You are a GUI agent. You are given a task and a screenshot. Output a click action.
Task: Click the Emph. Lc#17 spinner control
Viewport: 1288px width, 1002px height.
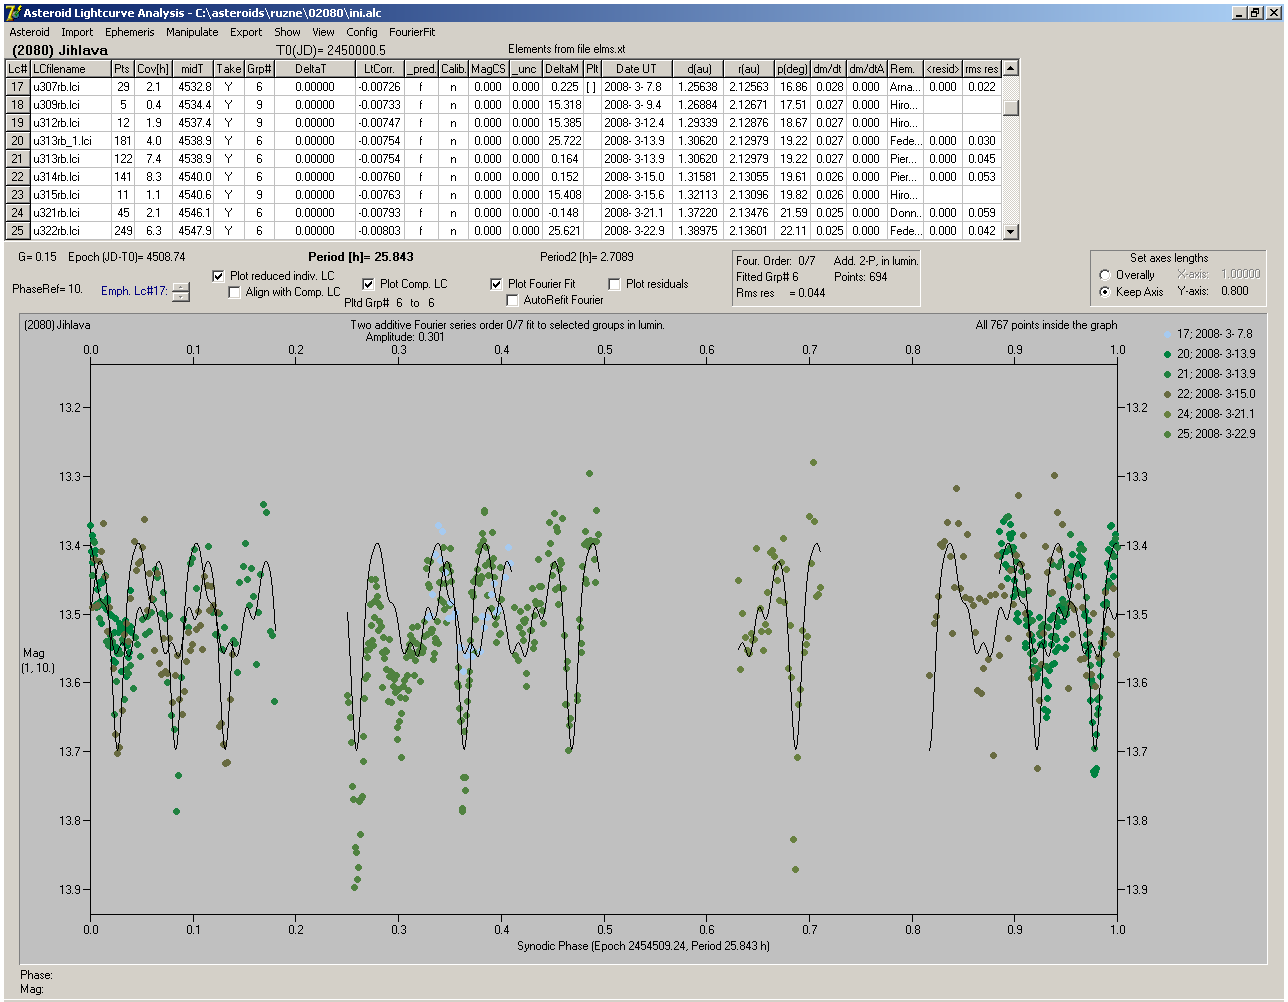180,292
